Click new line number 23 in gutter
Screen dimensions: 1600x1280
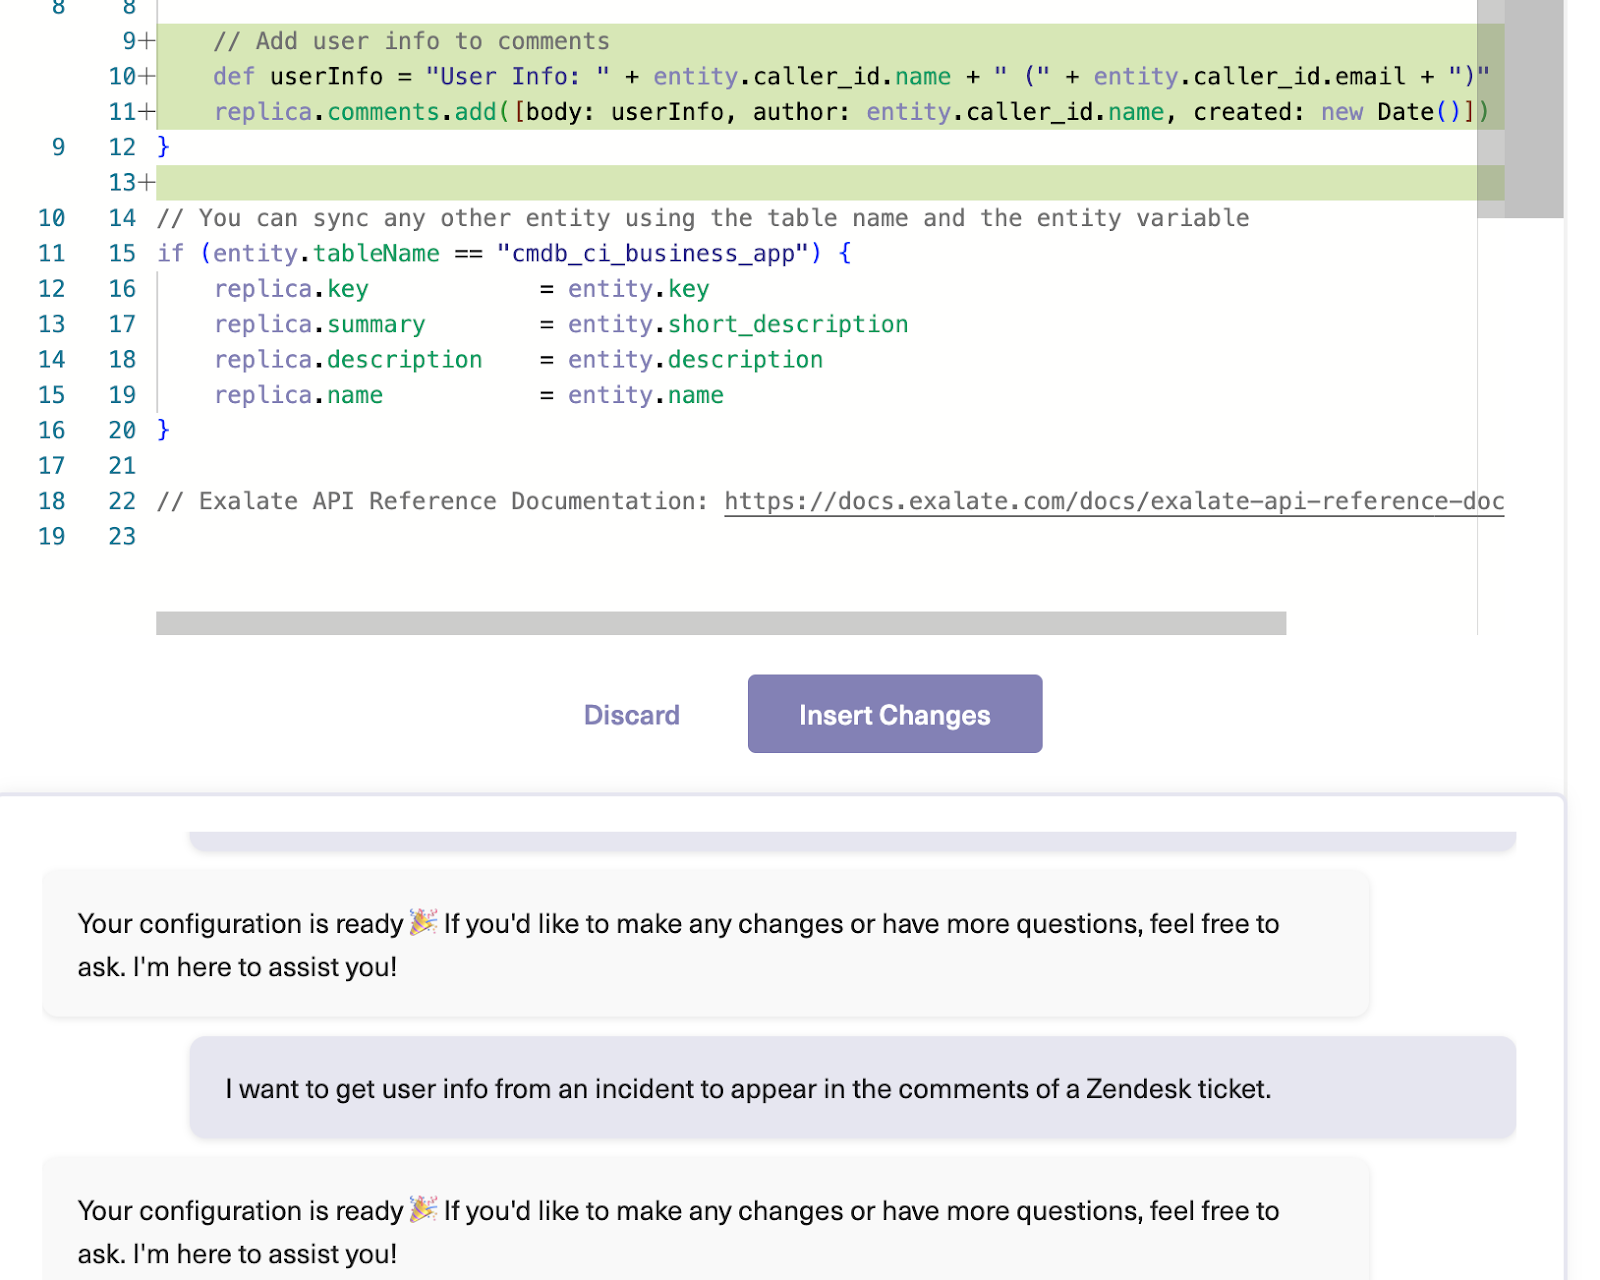tap(122, 537)
